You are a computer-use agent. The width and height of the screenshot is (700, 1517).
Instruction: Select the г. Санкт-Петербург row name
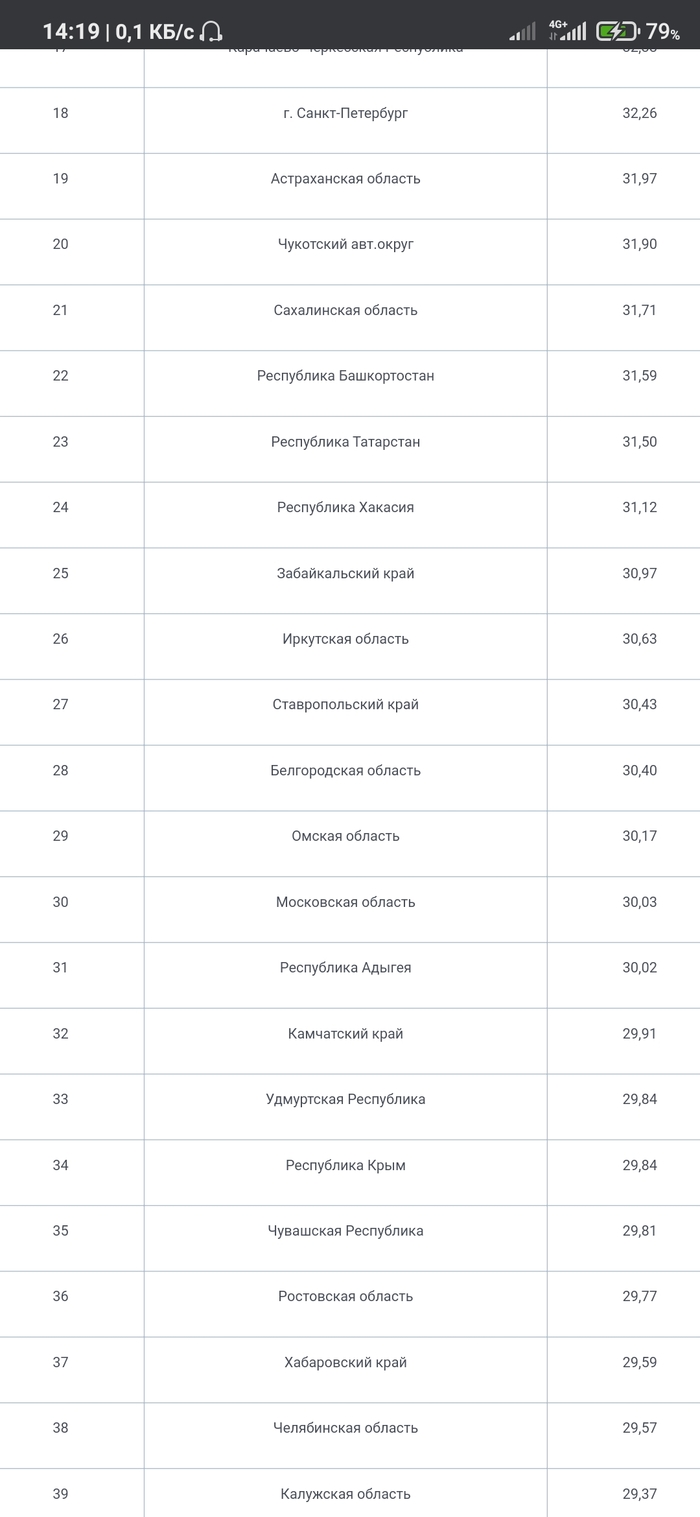(346, 113)
